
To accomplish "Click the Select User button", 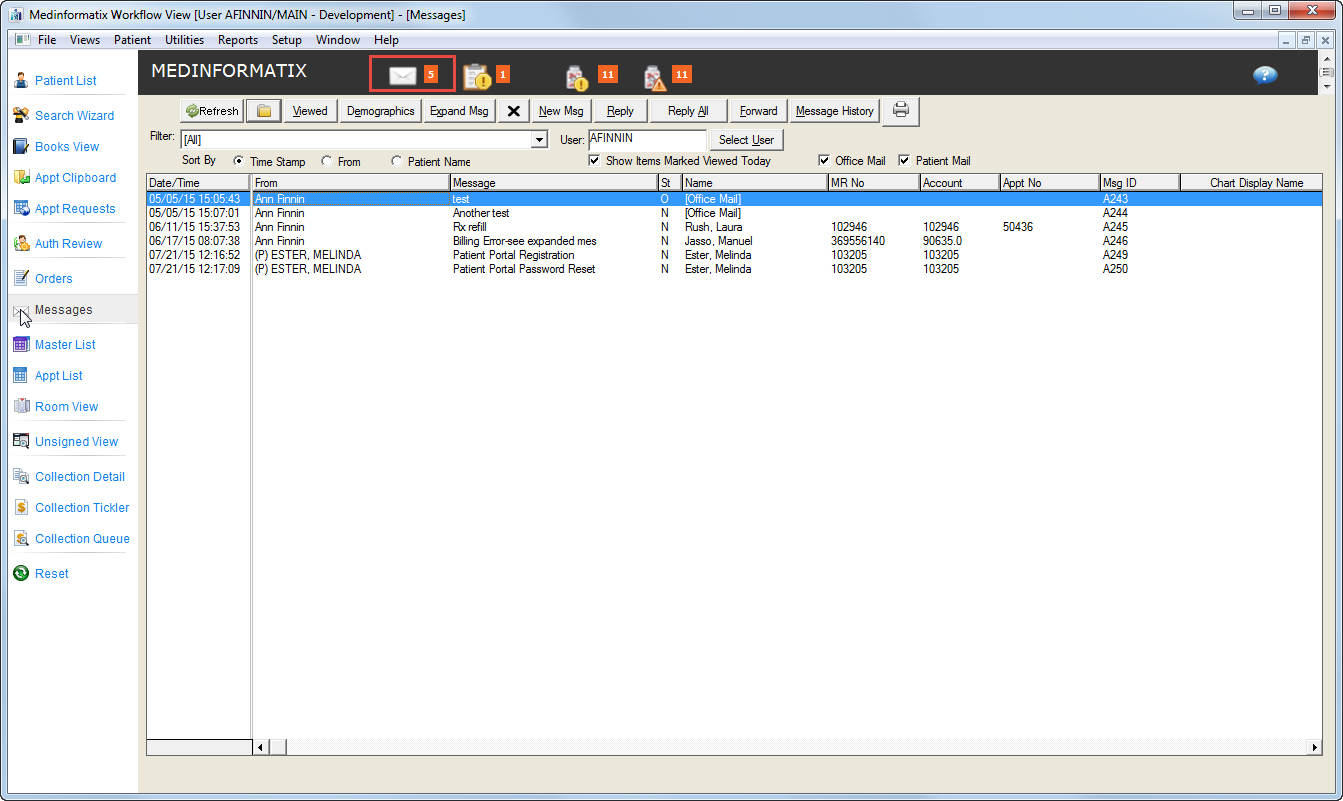I will (x=747, y=140).
